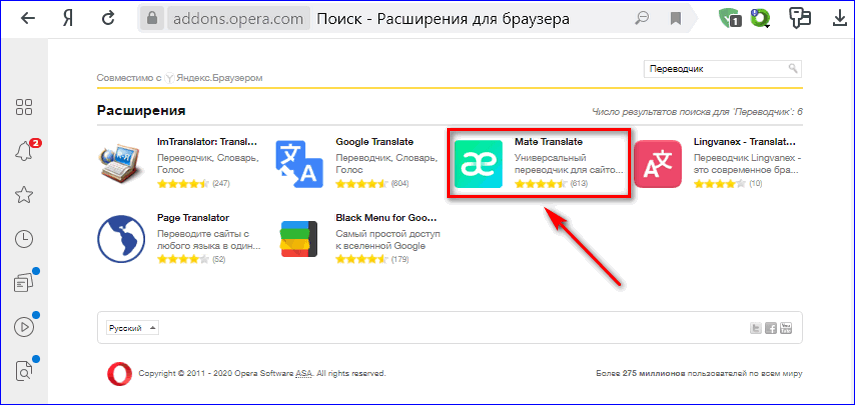The width and height of the screenshot is (855, 405).
Task: Click the Mate Translate star rating (813)
Action: 541,184
